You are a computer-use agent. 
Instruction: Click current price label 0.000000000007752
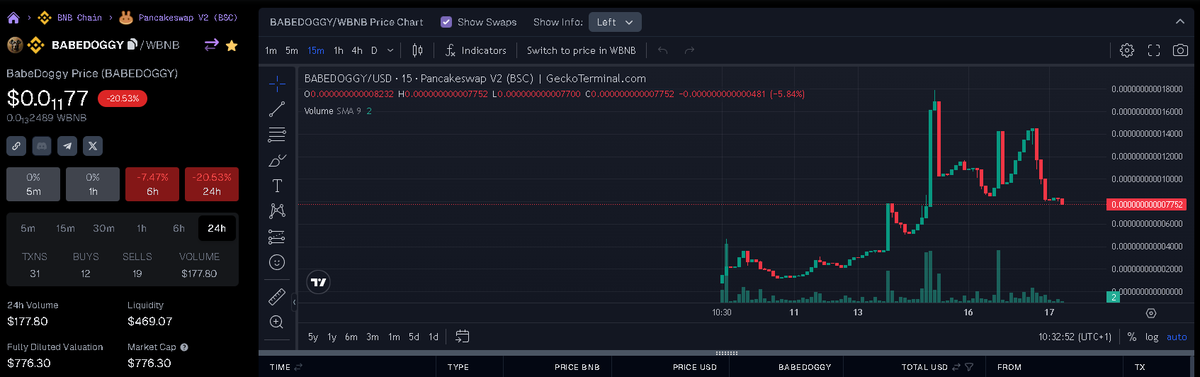(x=1148, y=204)
